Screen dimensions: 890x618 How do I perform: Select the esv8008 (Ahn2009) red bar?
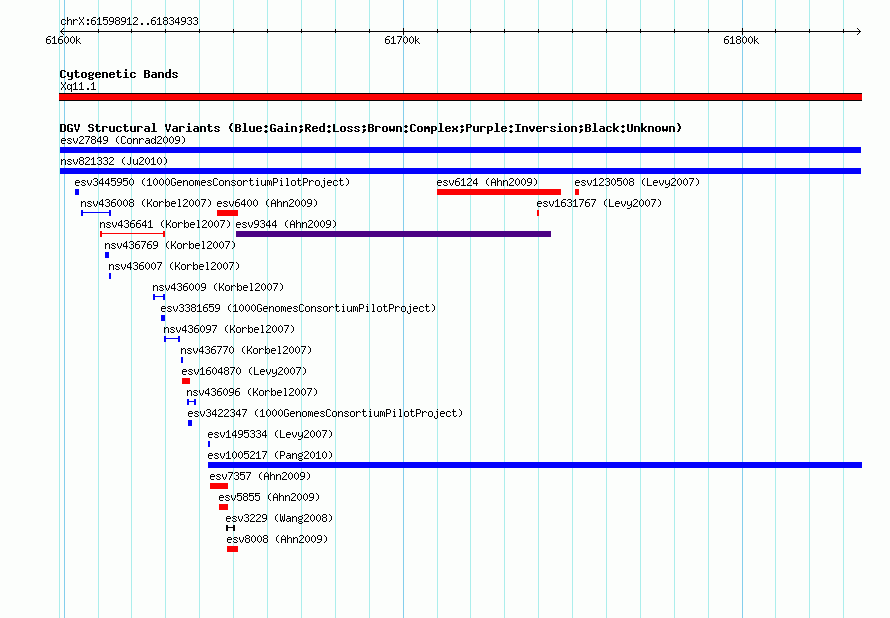coord(232,549)
